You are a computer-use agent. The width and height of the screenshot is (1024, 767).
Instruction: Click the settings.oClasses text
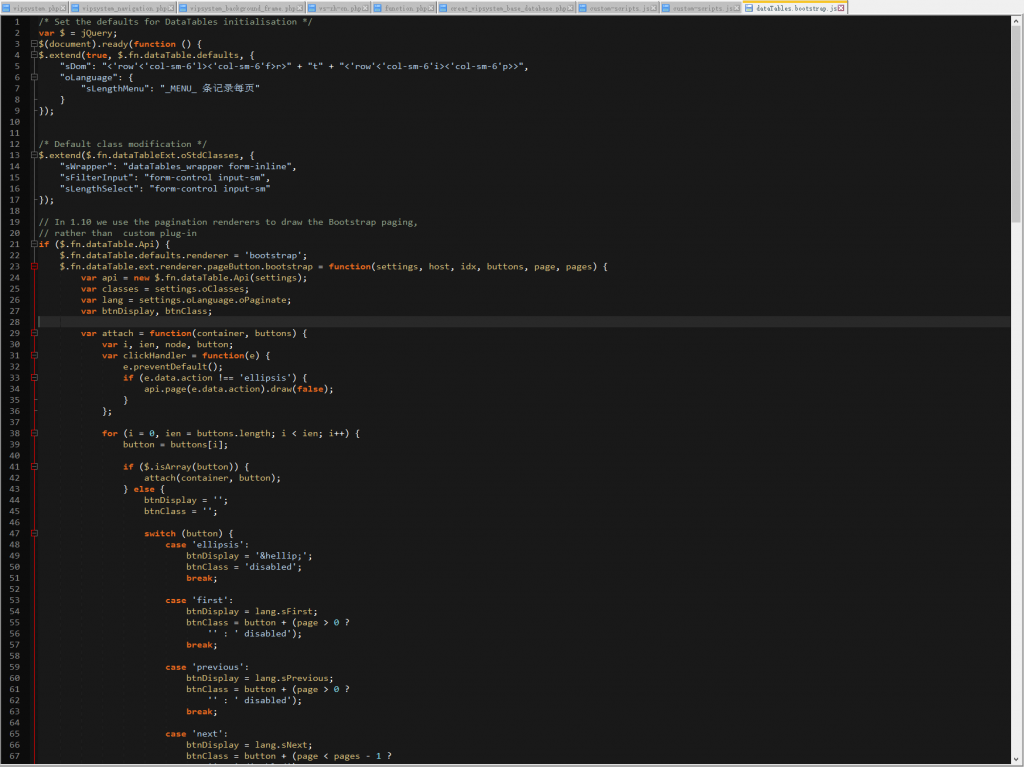(200, 289)
